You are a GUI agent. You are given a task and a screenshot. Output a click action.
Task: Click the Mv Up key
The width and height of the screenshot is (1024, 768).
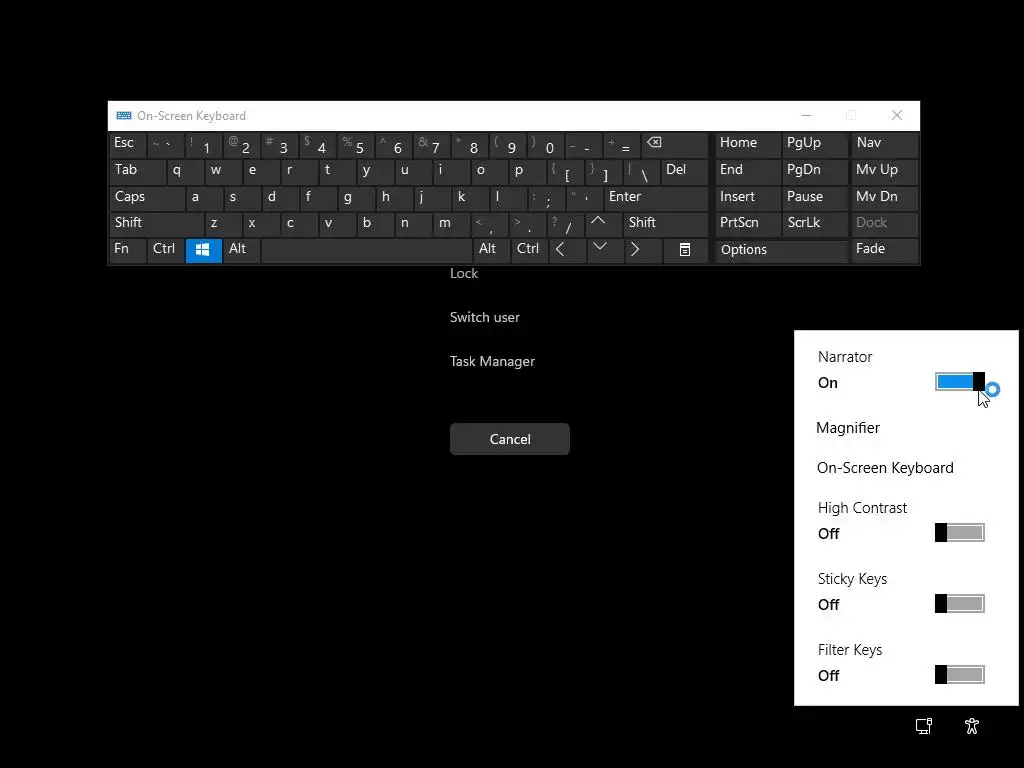pos(884,170)
